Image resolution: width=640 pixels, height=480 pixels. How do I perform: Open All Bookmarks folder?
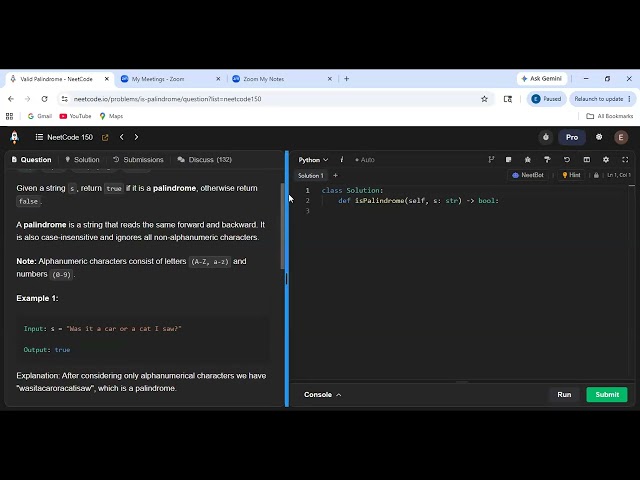(609, 116)
